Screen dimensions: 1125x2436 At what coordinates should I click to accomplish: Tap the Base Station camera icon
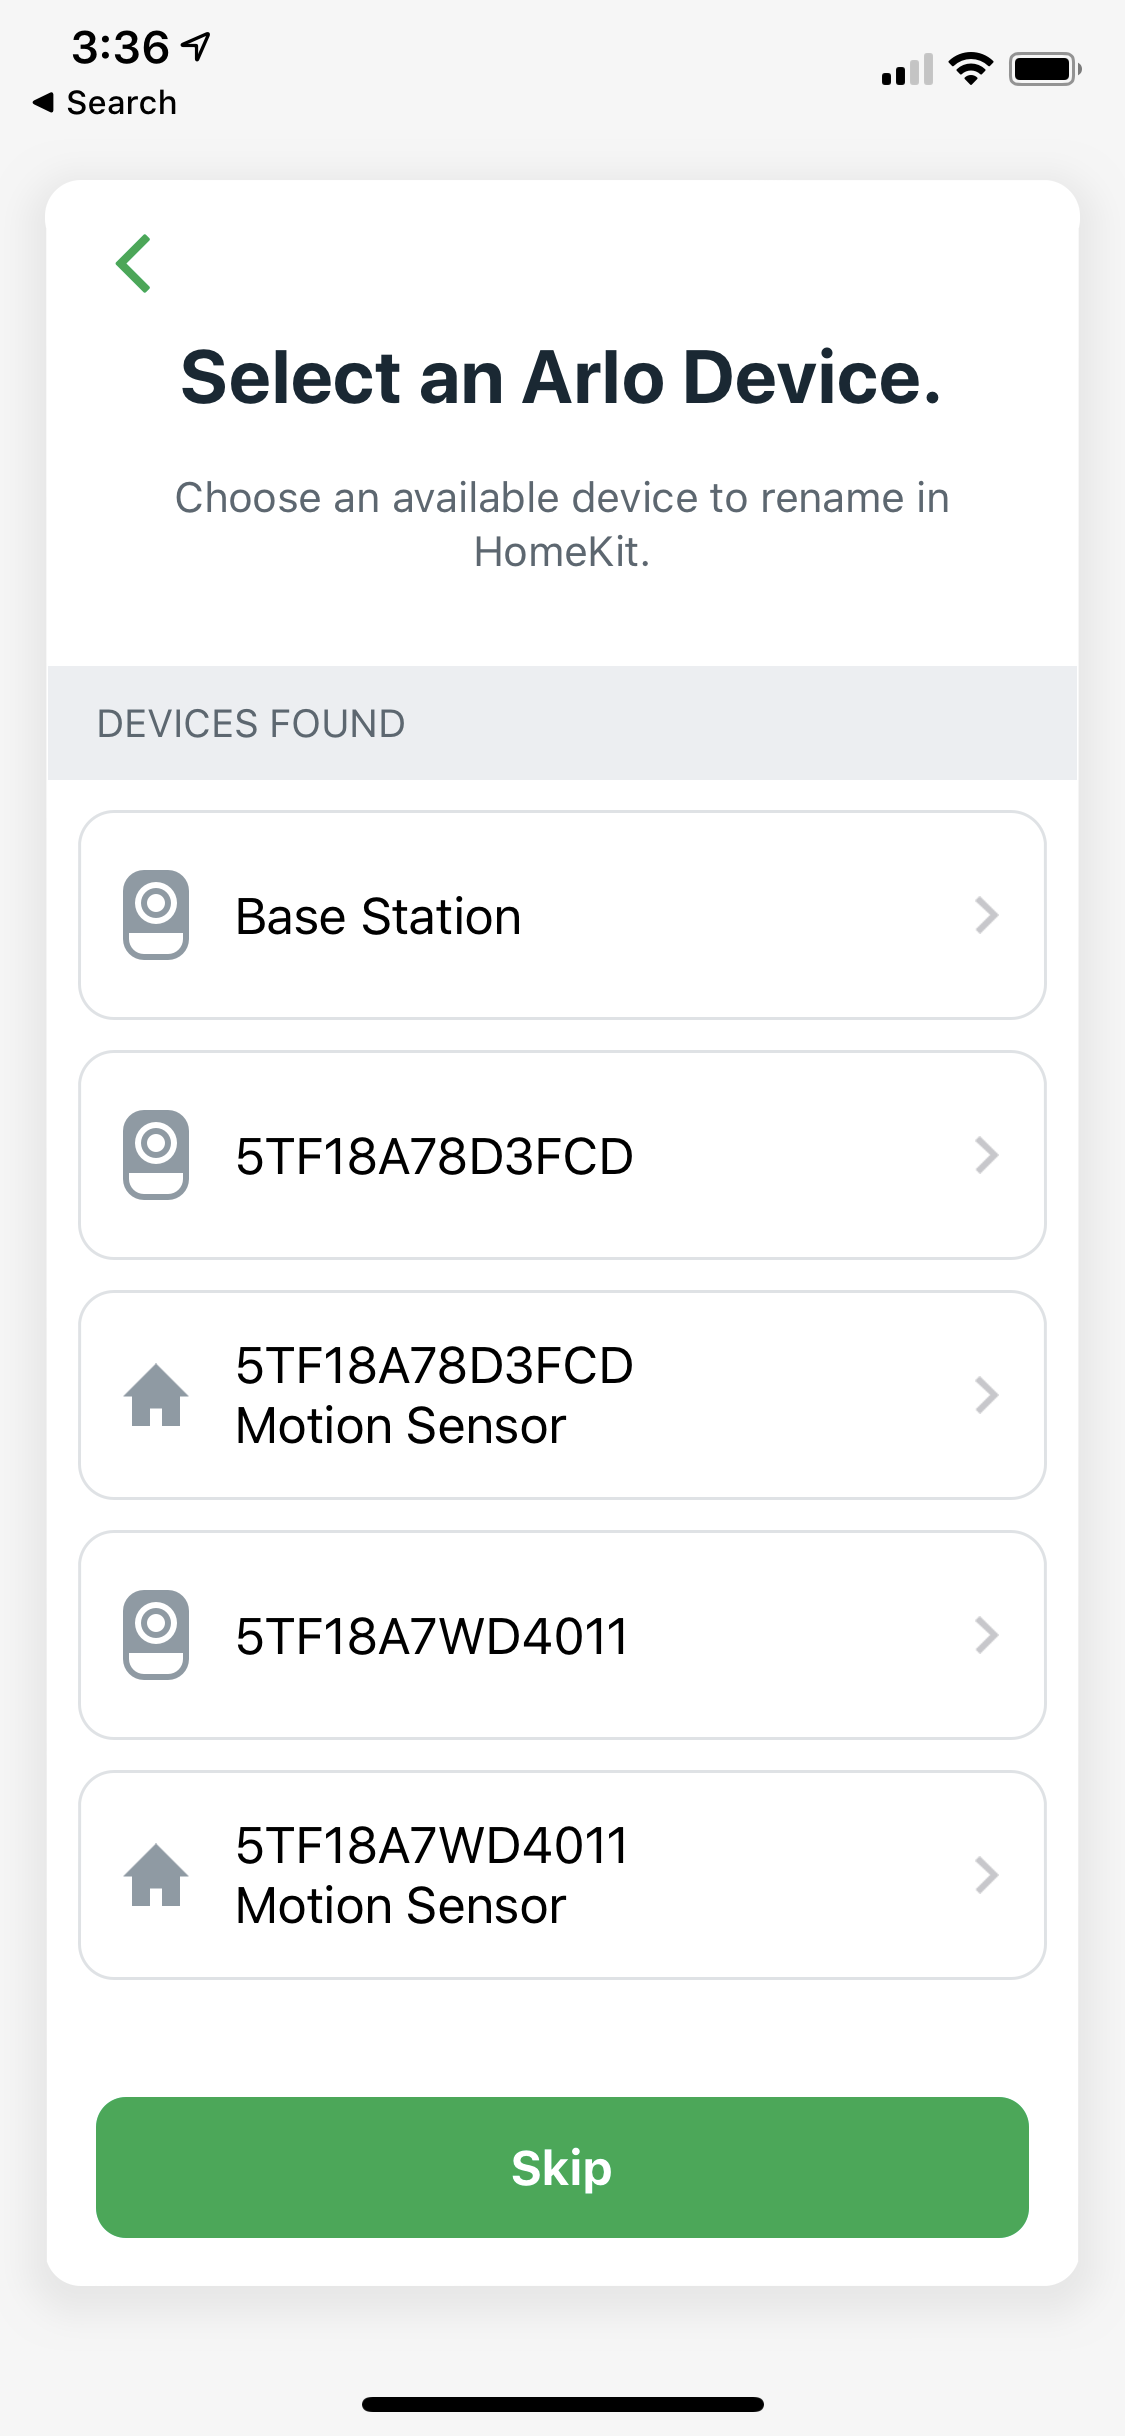(x=156, y=915)
